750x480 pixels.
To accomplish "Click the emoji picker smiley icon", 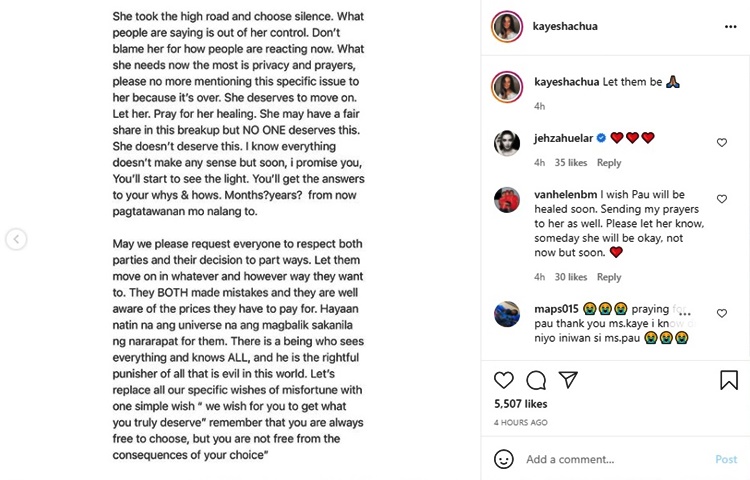I will pyautogui.click(x=504, y=460).
